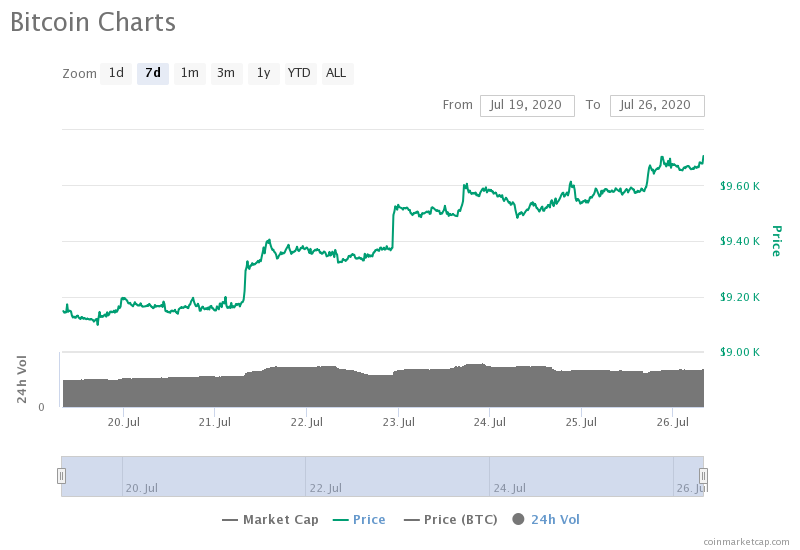Grab the left navigator range handle
The width and height of the screenshot is (800, 550).
[61, 476]
